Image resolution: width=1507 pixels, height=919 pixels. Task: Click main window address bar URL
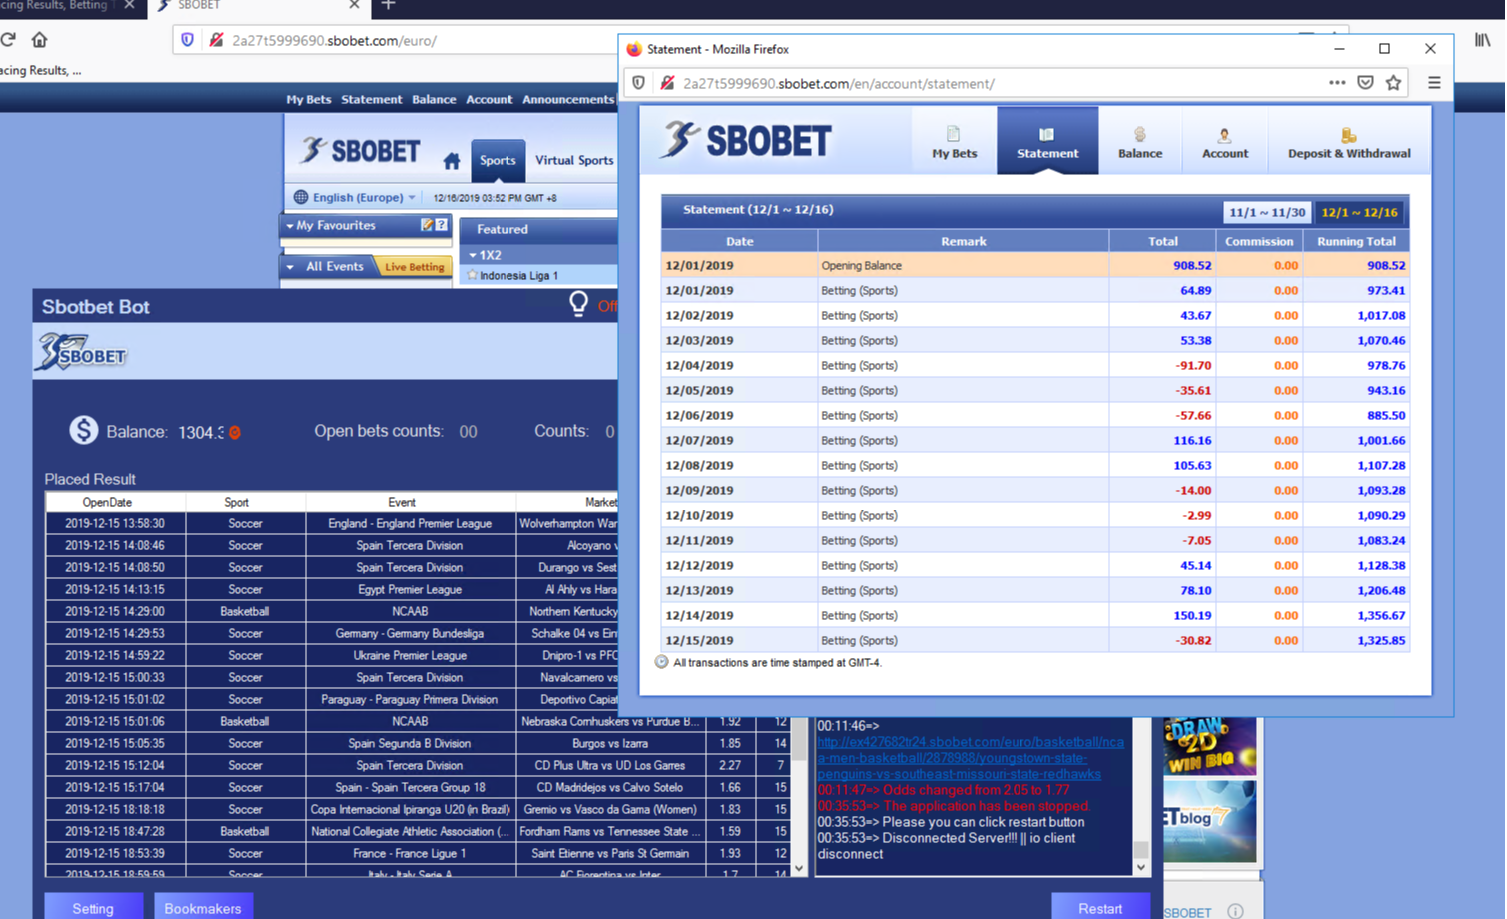pos(334,41)
